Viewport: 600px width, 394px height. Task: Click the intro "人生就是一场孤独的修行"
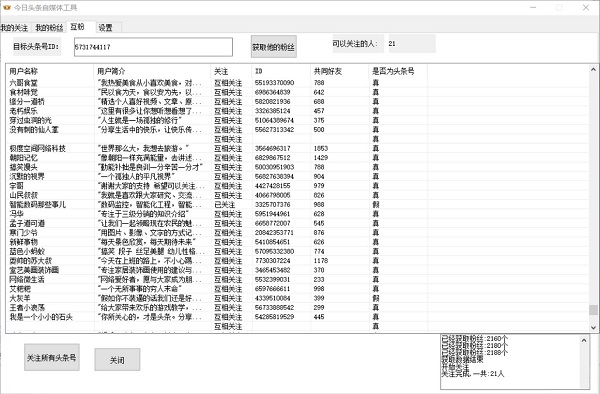point(140,120)
